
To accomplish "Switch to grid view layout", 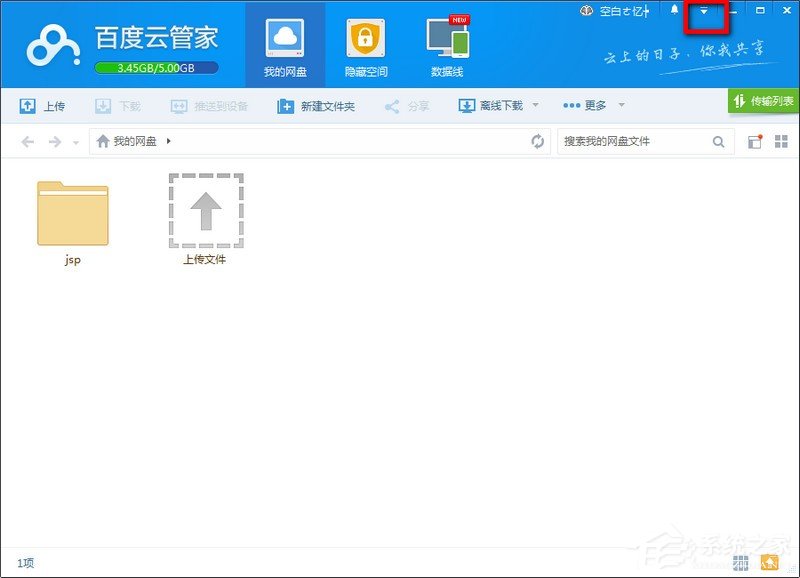I will pyautogui.click(x=782, y=142).
